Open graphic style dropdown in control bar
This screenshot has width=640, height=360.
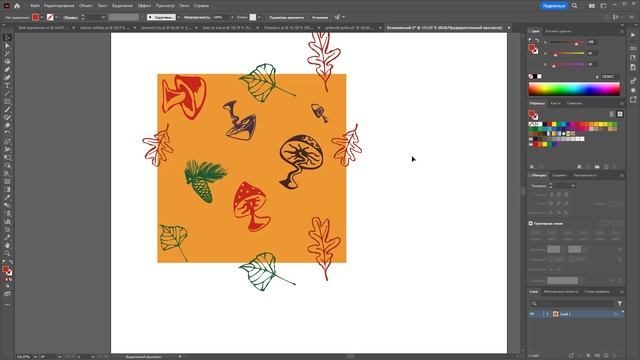[259, 17]
